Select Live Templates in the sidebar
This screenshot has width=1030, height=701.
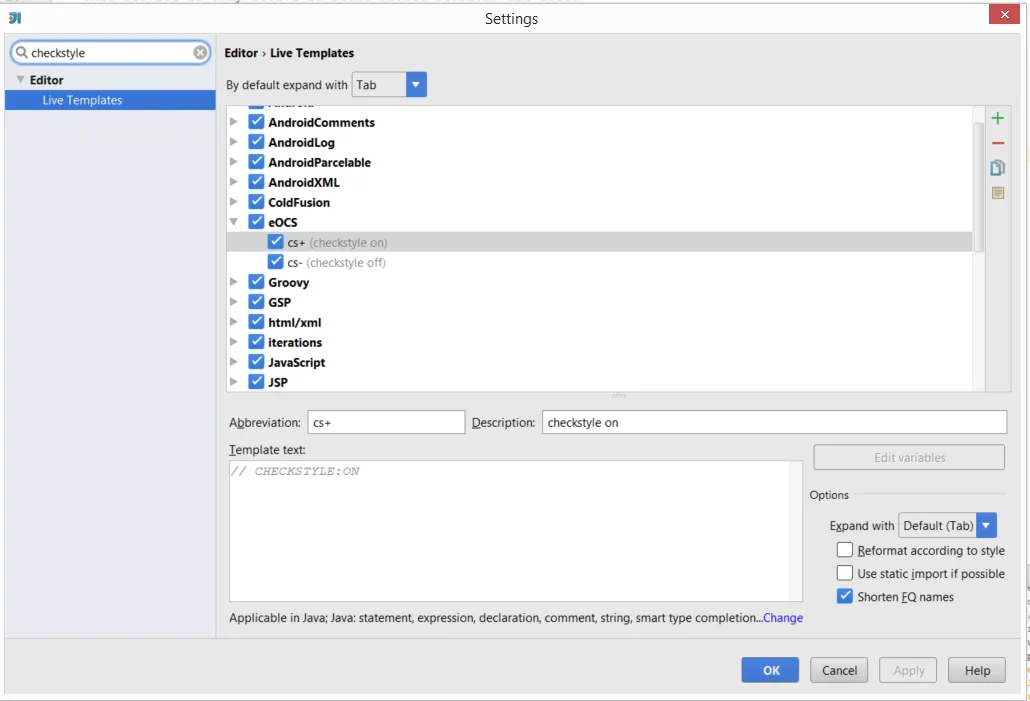pyautogui.click(x=82, y=100)
